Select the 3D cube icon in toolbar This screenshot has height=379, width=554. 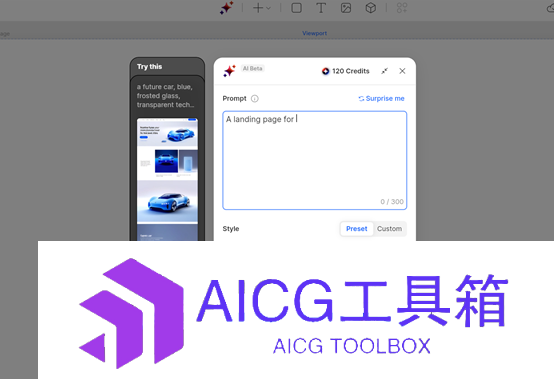[x=371, y=8]
